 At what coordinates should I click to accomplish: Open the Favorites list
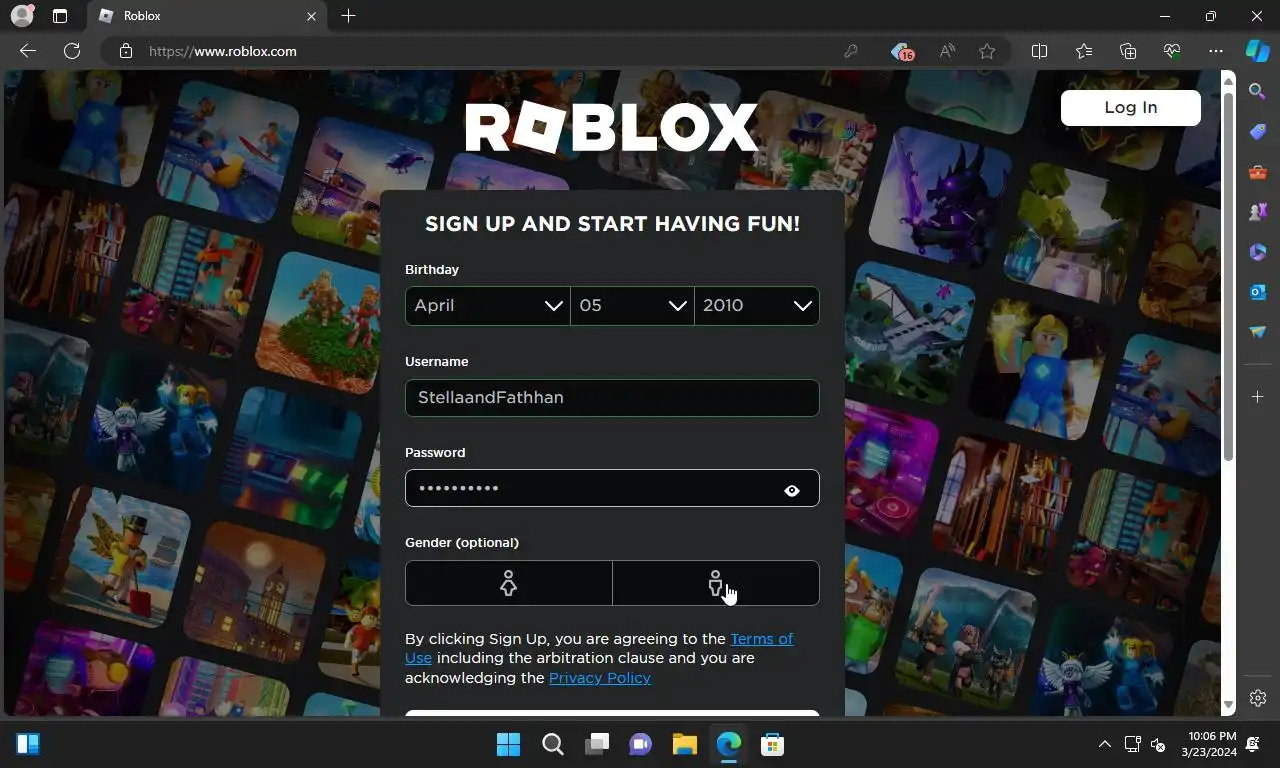click(x=1084, y=51)
